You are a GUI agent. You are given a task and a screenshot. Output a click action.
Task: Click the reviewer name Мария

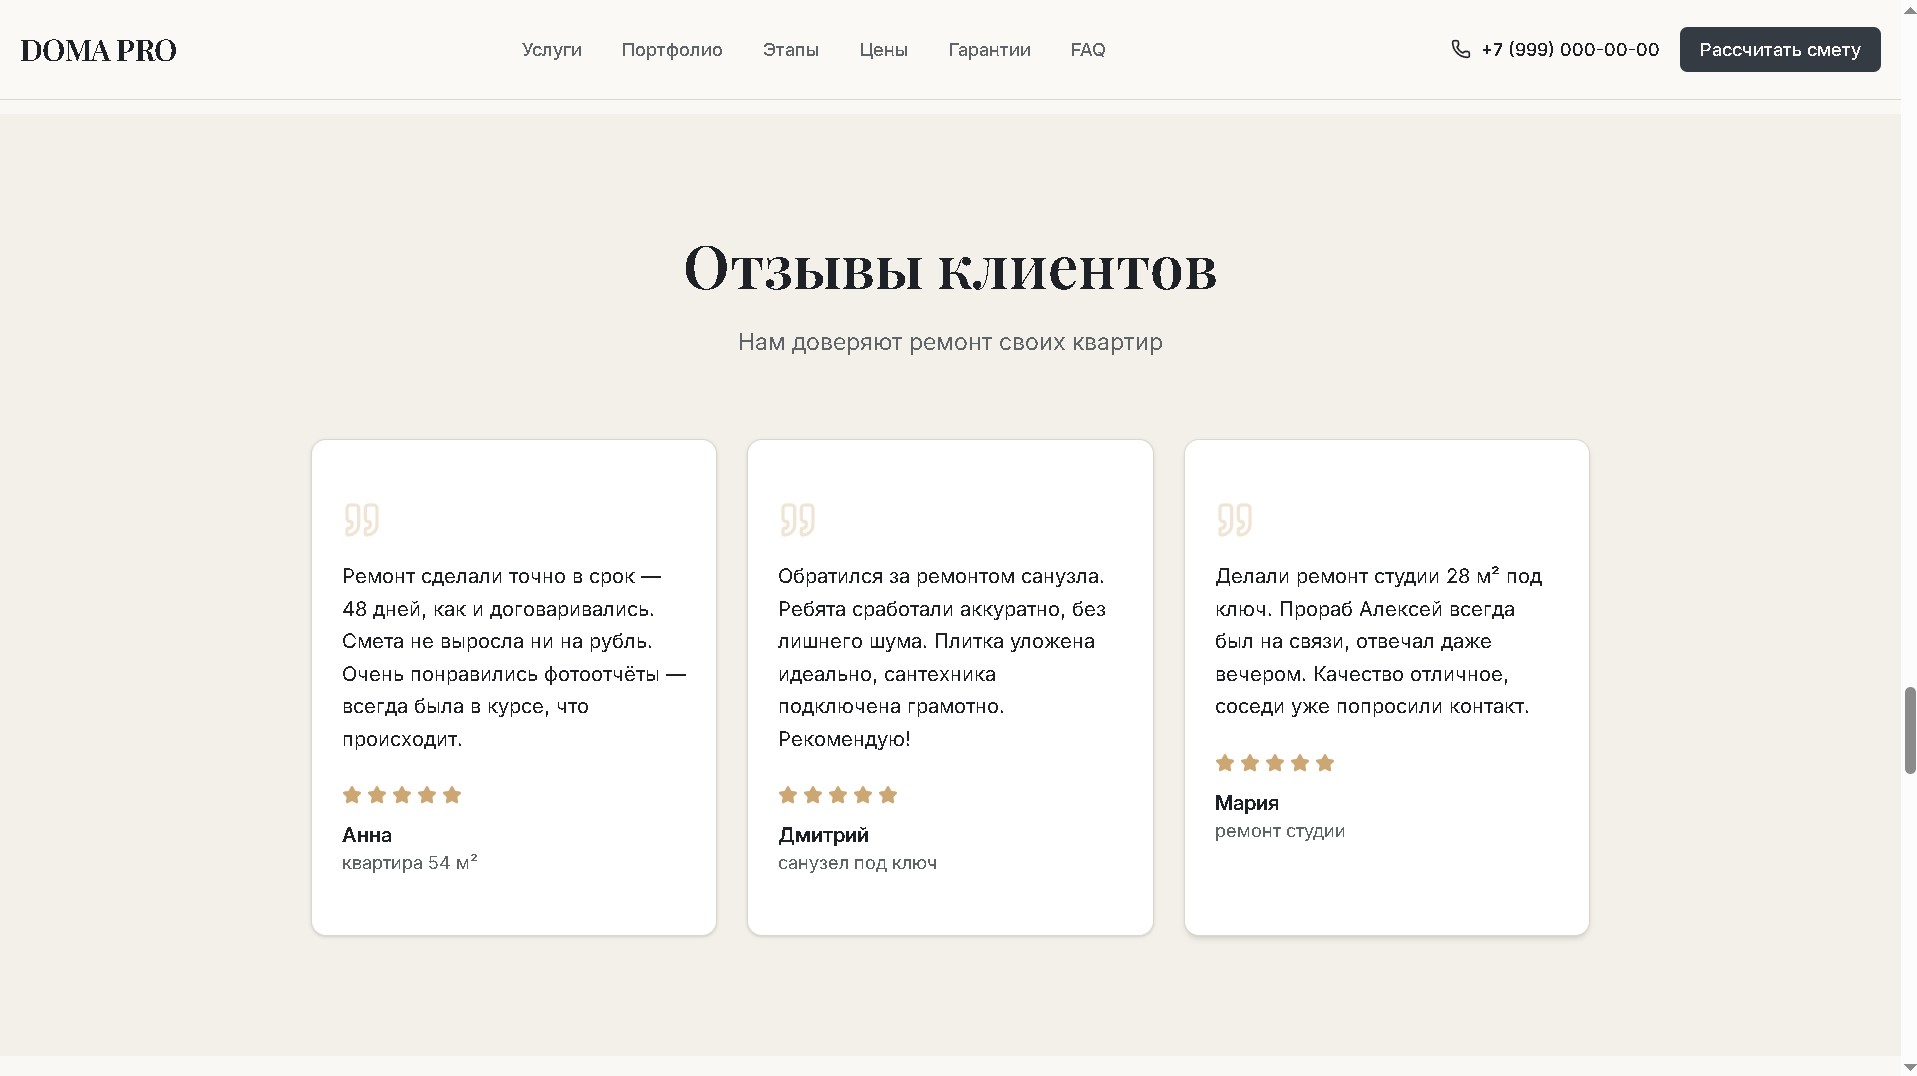coord(1246,803)
